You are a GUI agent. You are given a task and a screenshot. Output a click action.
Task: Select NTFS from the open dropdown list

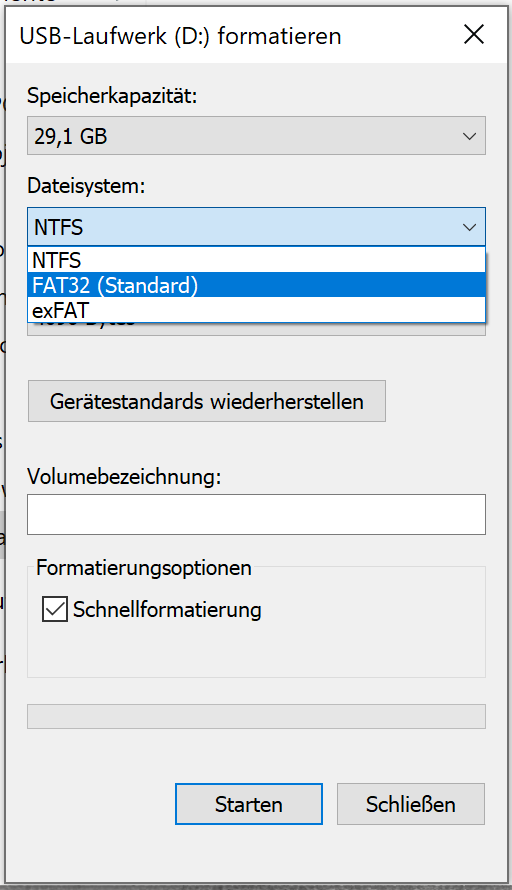(256, 260)
